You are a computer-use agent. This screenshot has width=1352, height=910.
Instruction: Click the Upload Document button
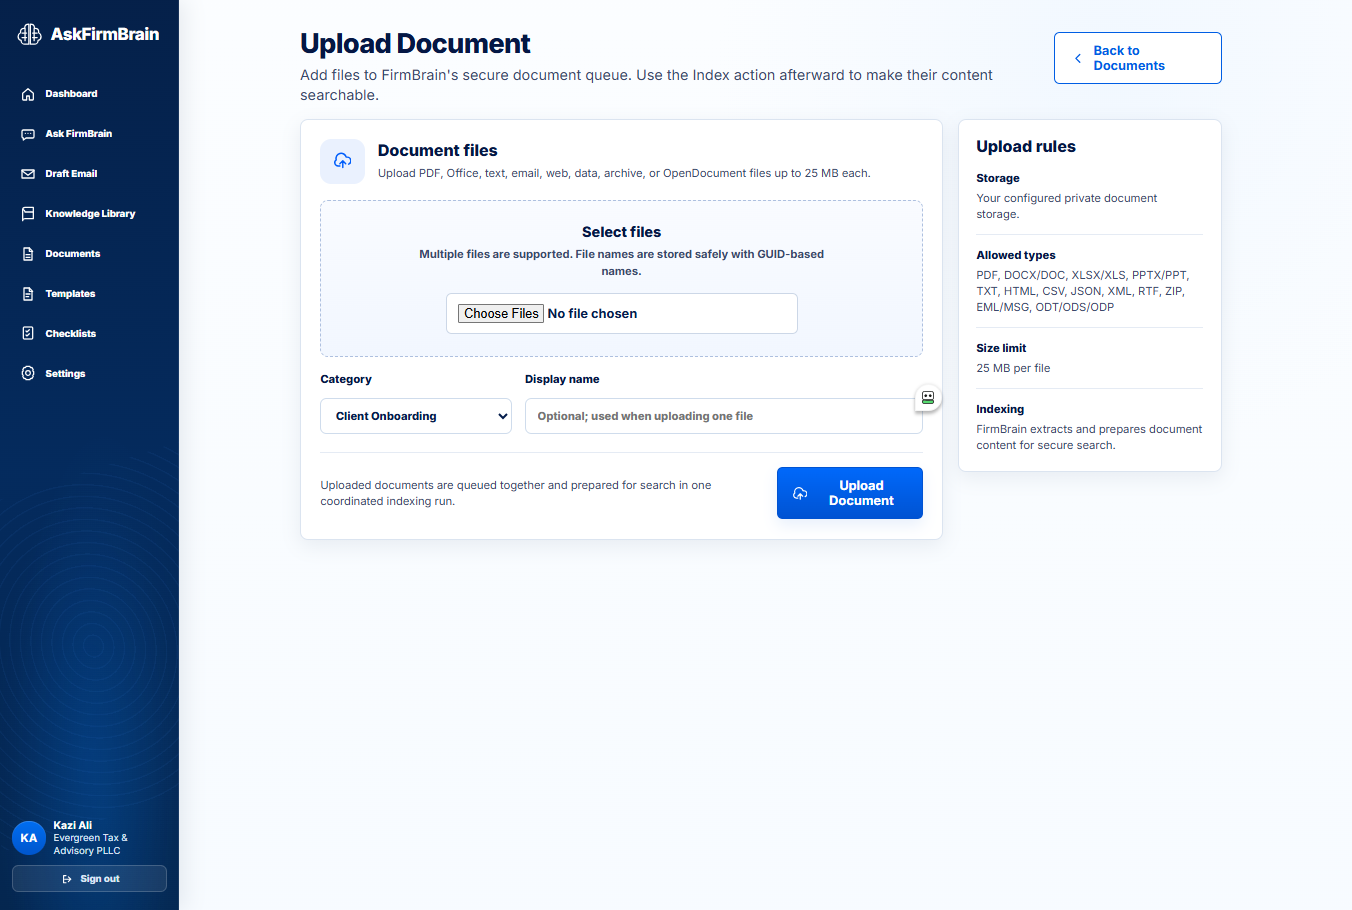tap(850, 493)
